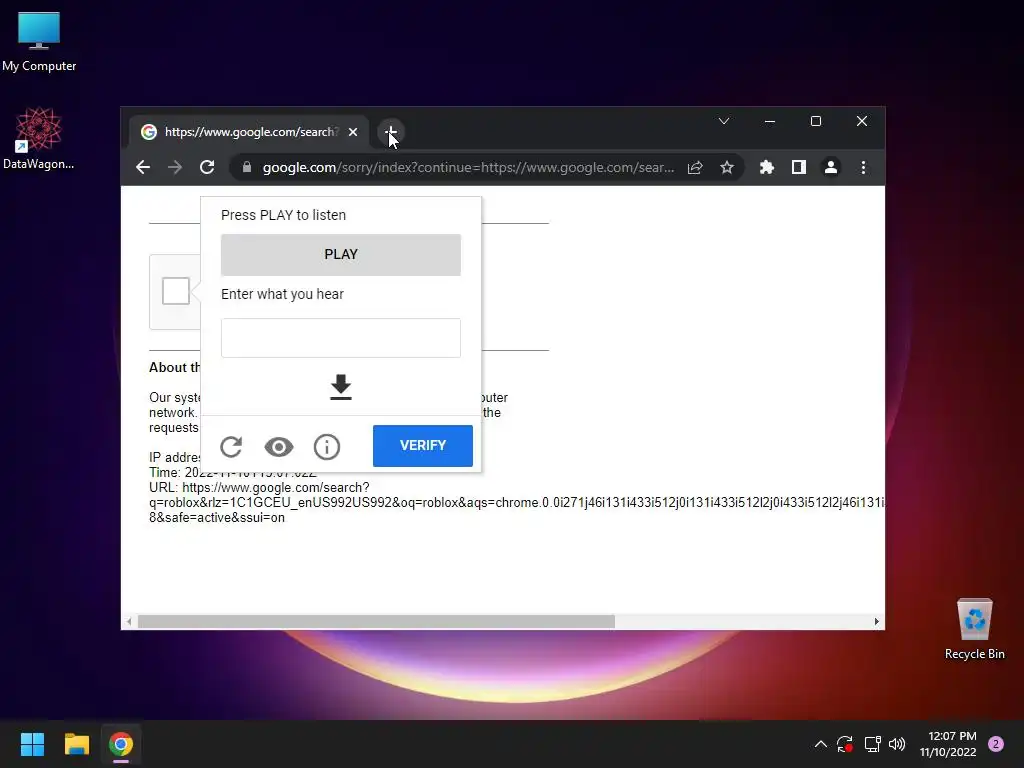Viewport: 1024px width, 768px height.
Task: Open My Computer desktop icon
Action: click(39, 41)
